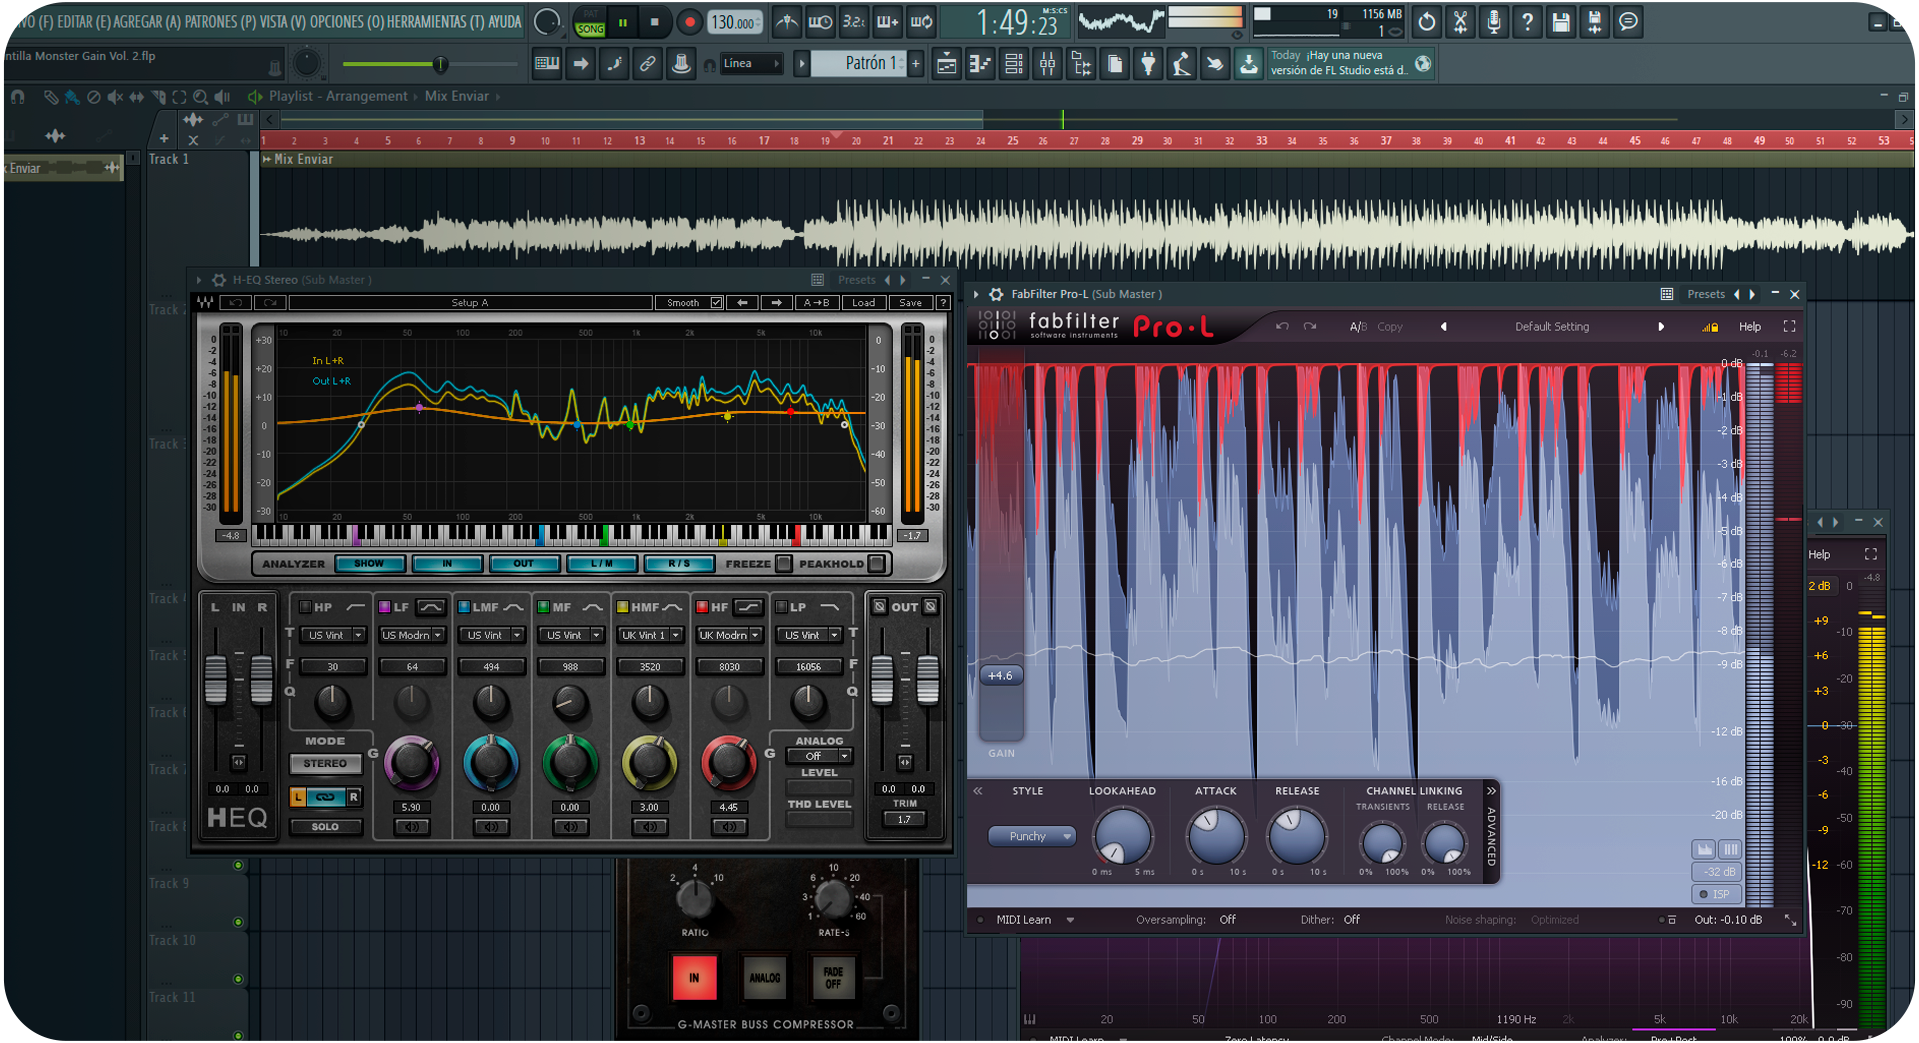Open the UK Vint 1 type dropdown (HMF)
Image resolution: width=1919 pixels, height=1043 pixels.
[x=649, y=635]
